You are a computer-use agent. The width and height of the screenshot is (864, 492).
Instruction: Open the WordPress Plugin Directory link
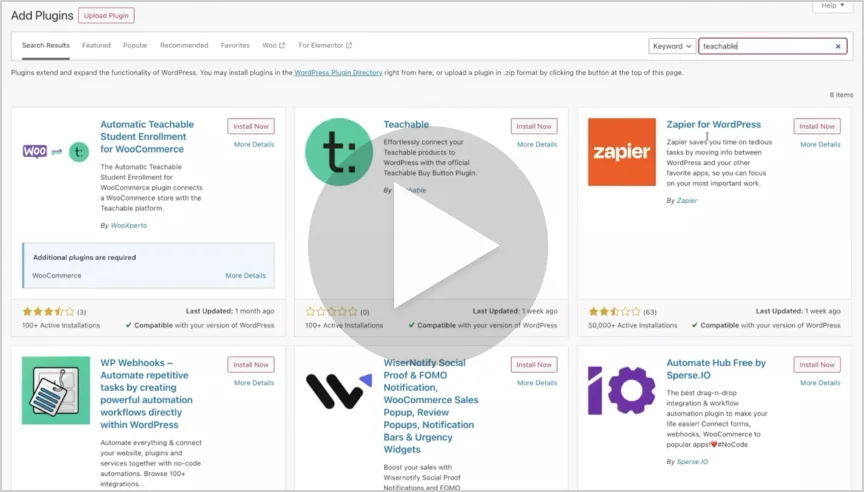click(x=338, y=73)
